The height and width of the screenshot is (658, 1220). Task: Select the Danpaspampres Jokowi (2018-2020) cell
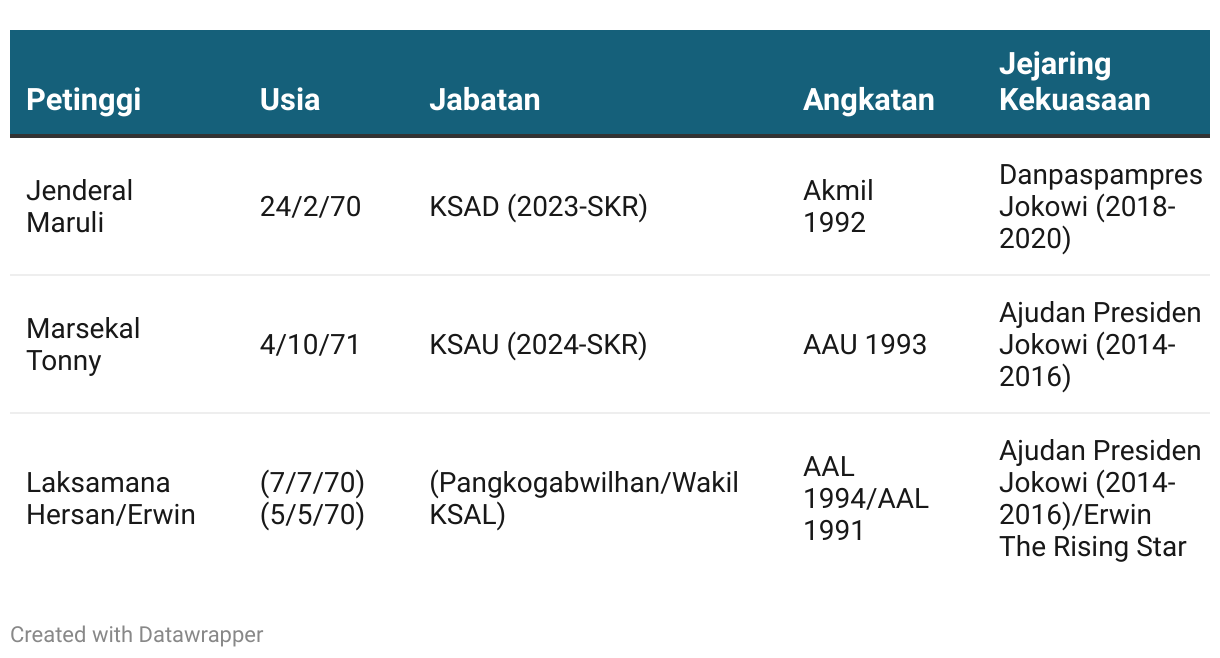(x=1099, y=206)
